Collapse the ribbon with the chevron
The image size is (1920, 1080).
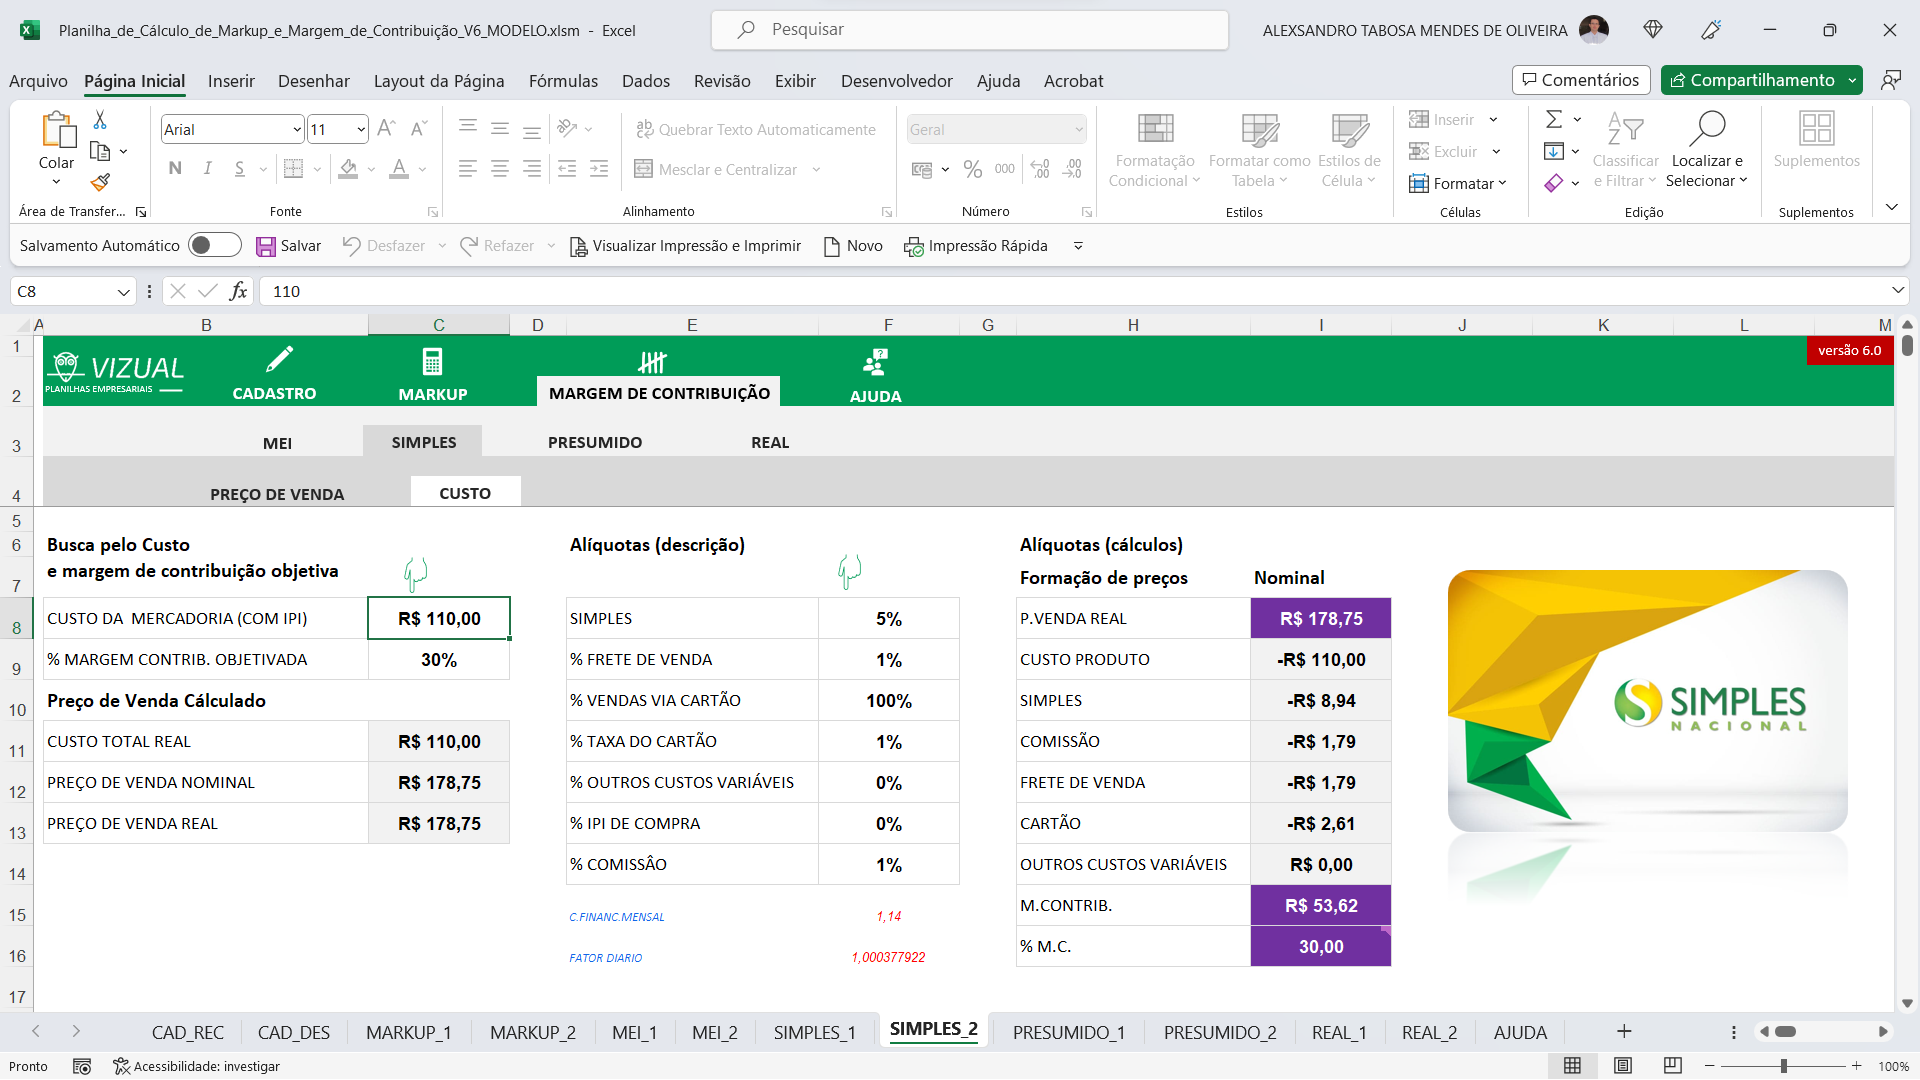tap(1892, 207)
